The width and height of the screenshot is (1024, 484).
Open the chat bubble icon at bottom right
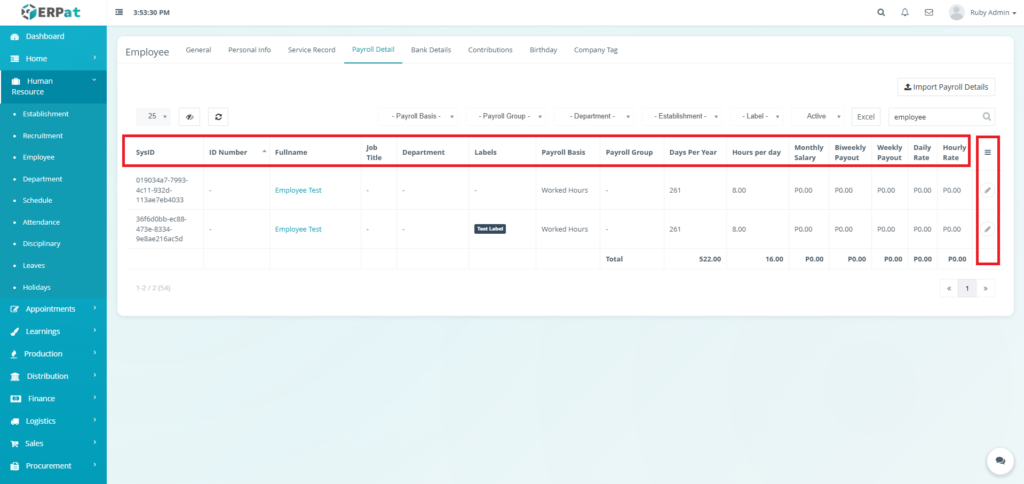pos(999,460)
